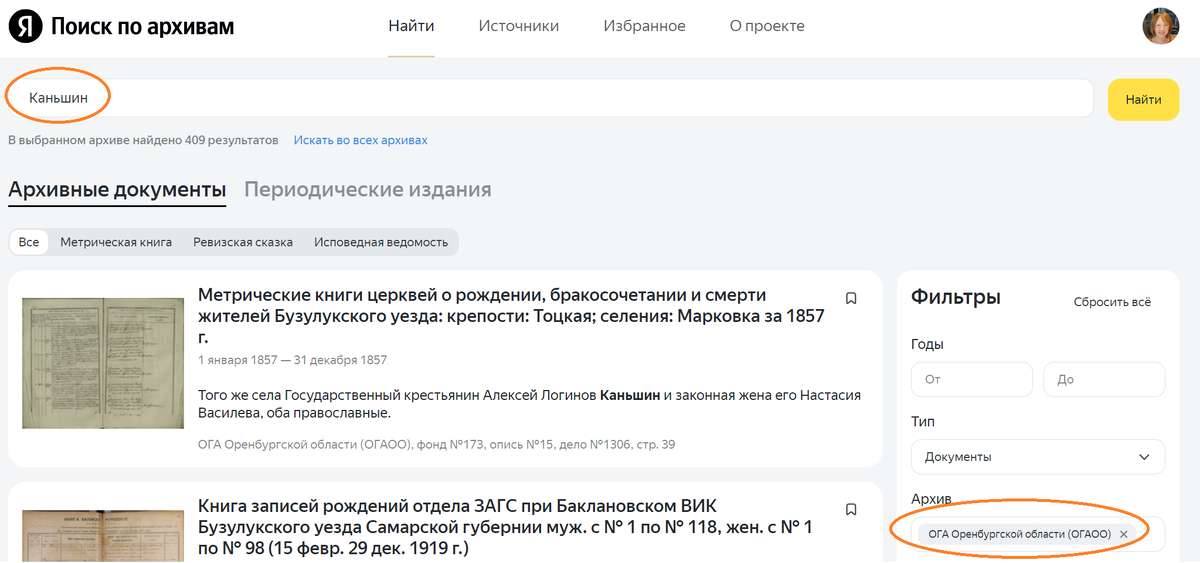
Task: Select the Архивные документы tab
Action: (x=117, y=189)
